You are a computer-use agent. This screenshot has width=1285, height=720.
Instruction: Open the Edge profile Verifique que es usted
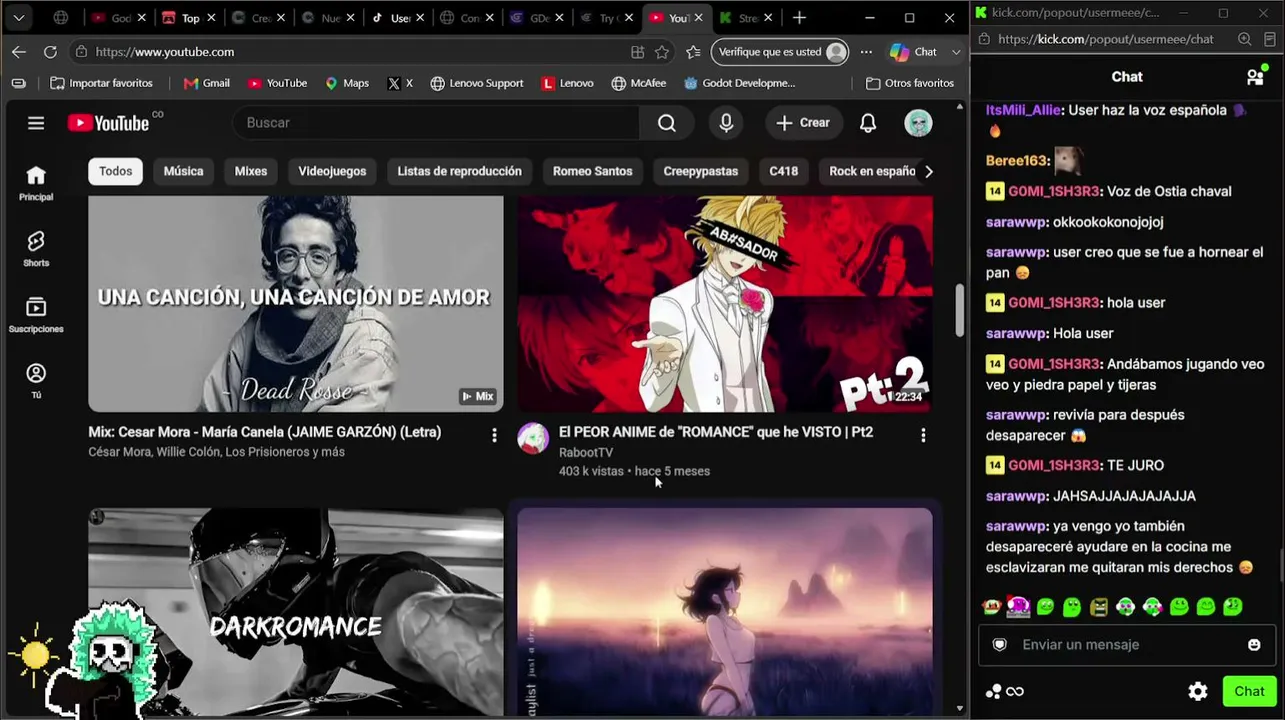(x=780, y=52)
